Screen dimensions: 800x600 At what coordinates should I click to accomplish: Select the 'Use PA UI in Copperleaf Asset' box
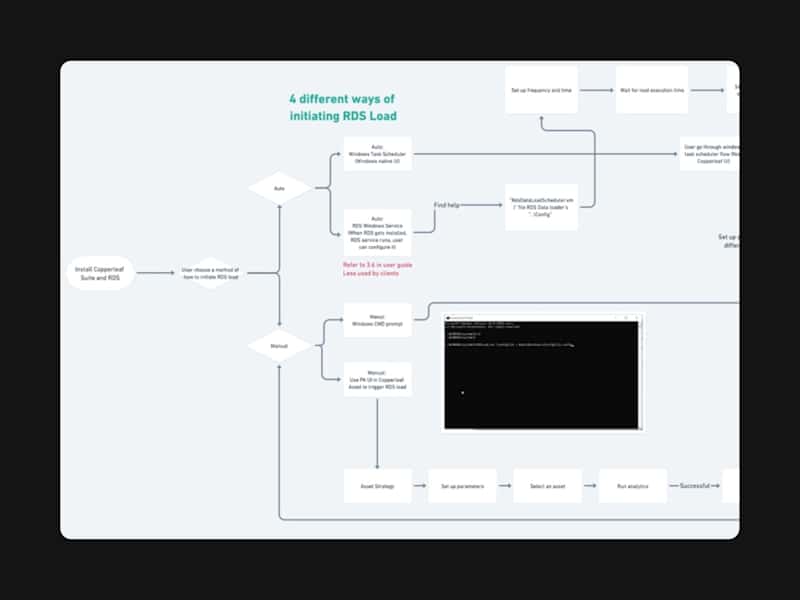(378, 380)
